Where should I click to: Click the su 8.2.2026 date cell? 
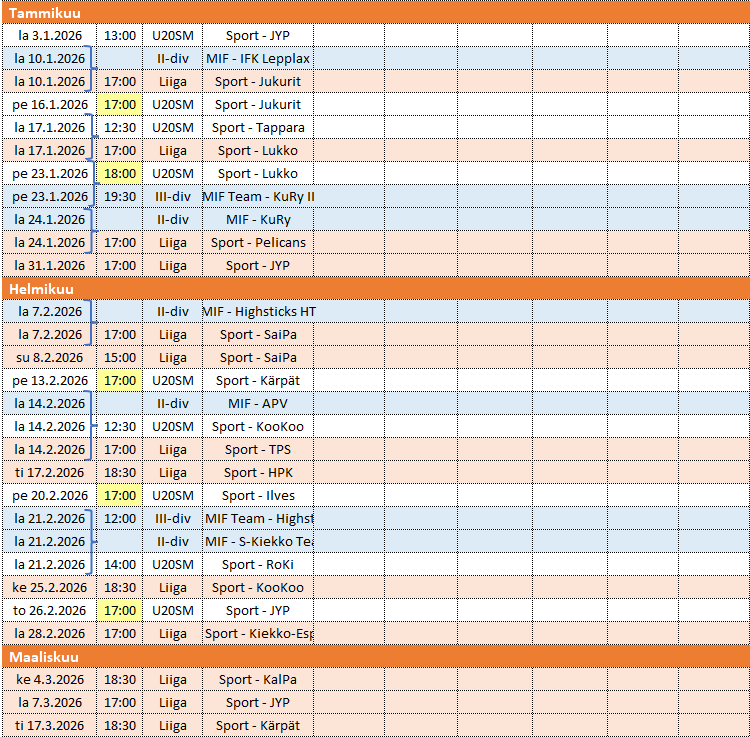[x=50, y=357]
